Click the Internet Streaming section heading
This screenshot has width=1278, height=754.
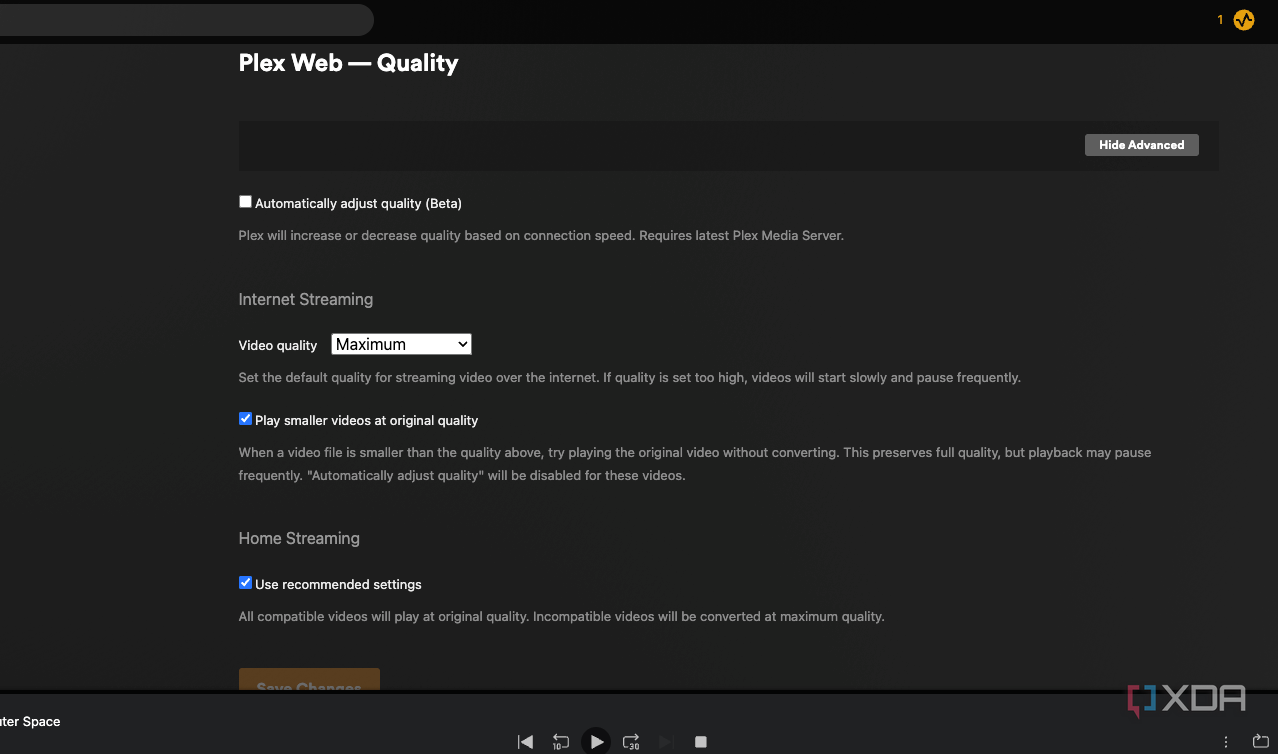[305, 299]
